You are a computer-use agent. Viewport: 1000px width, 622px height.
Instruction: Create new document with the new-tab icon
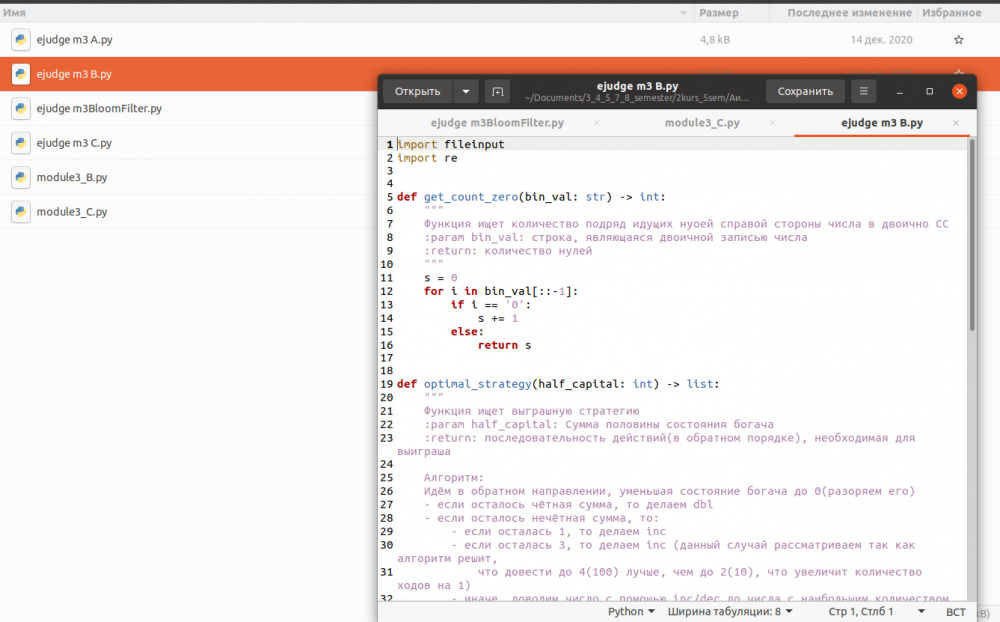tap(497, 91)
